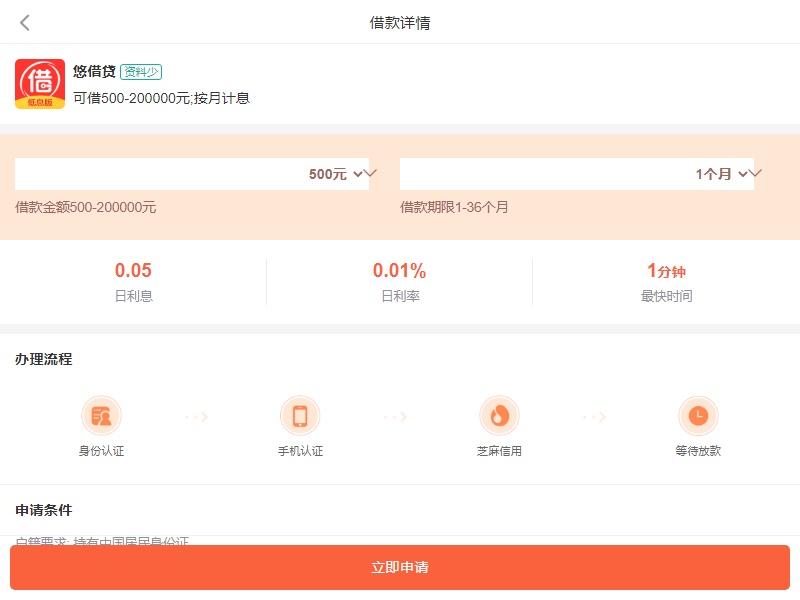Select the 0.01% daily rate value
This screenshot has height=600, width=800.
[x=400, y=270]
